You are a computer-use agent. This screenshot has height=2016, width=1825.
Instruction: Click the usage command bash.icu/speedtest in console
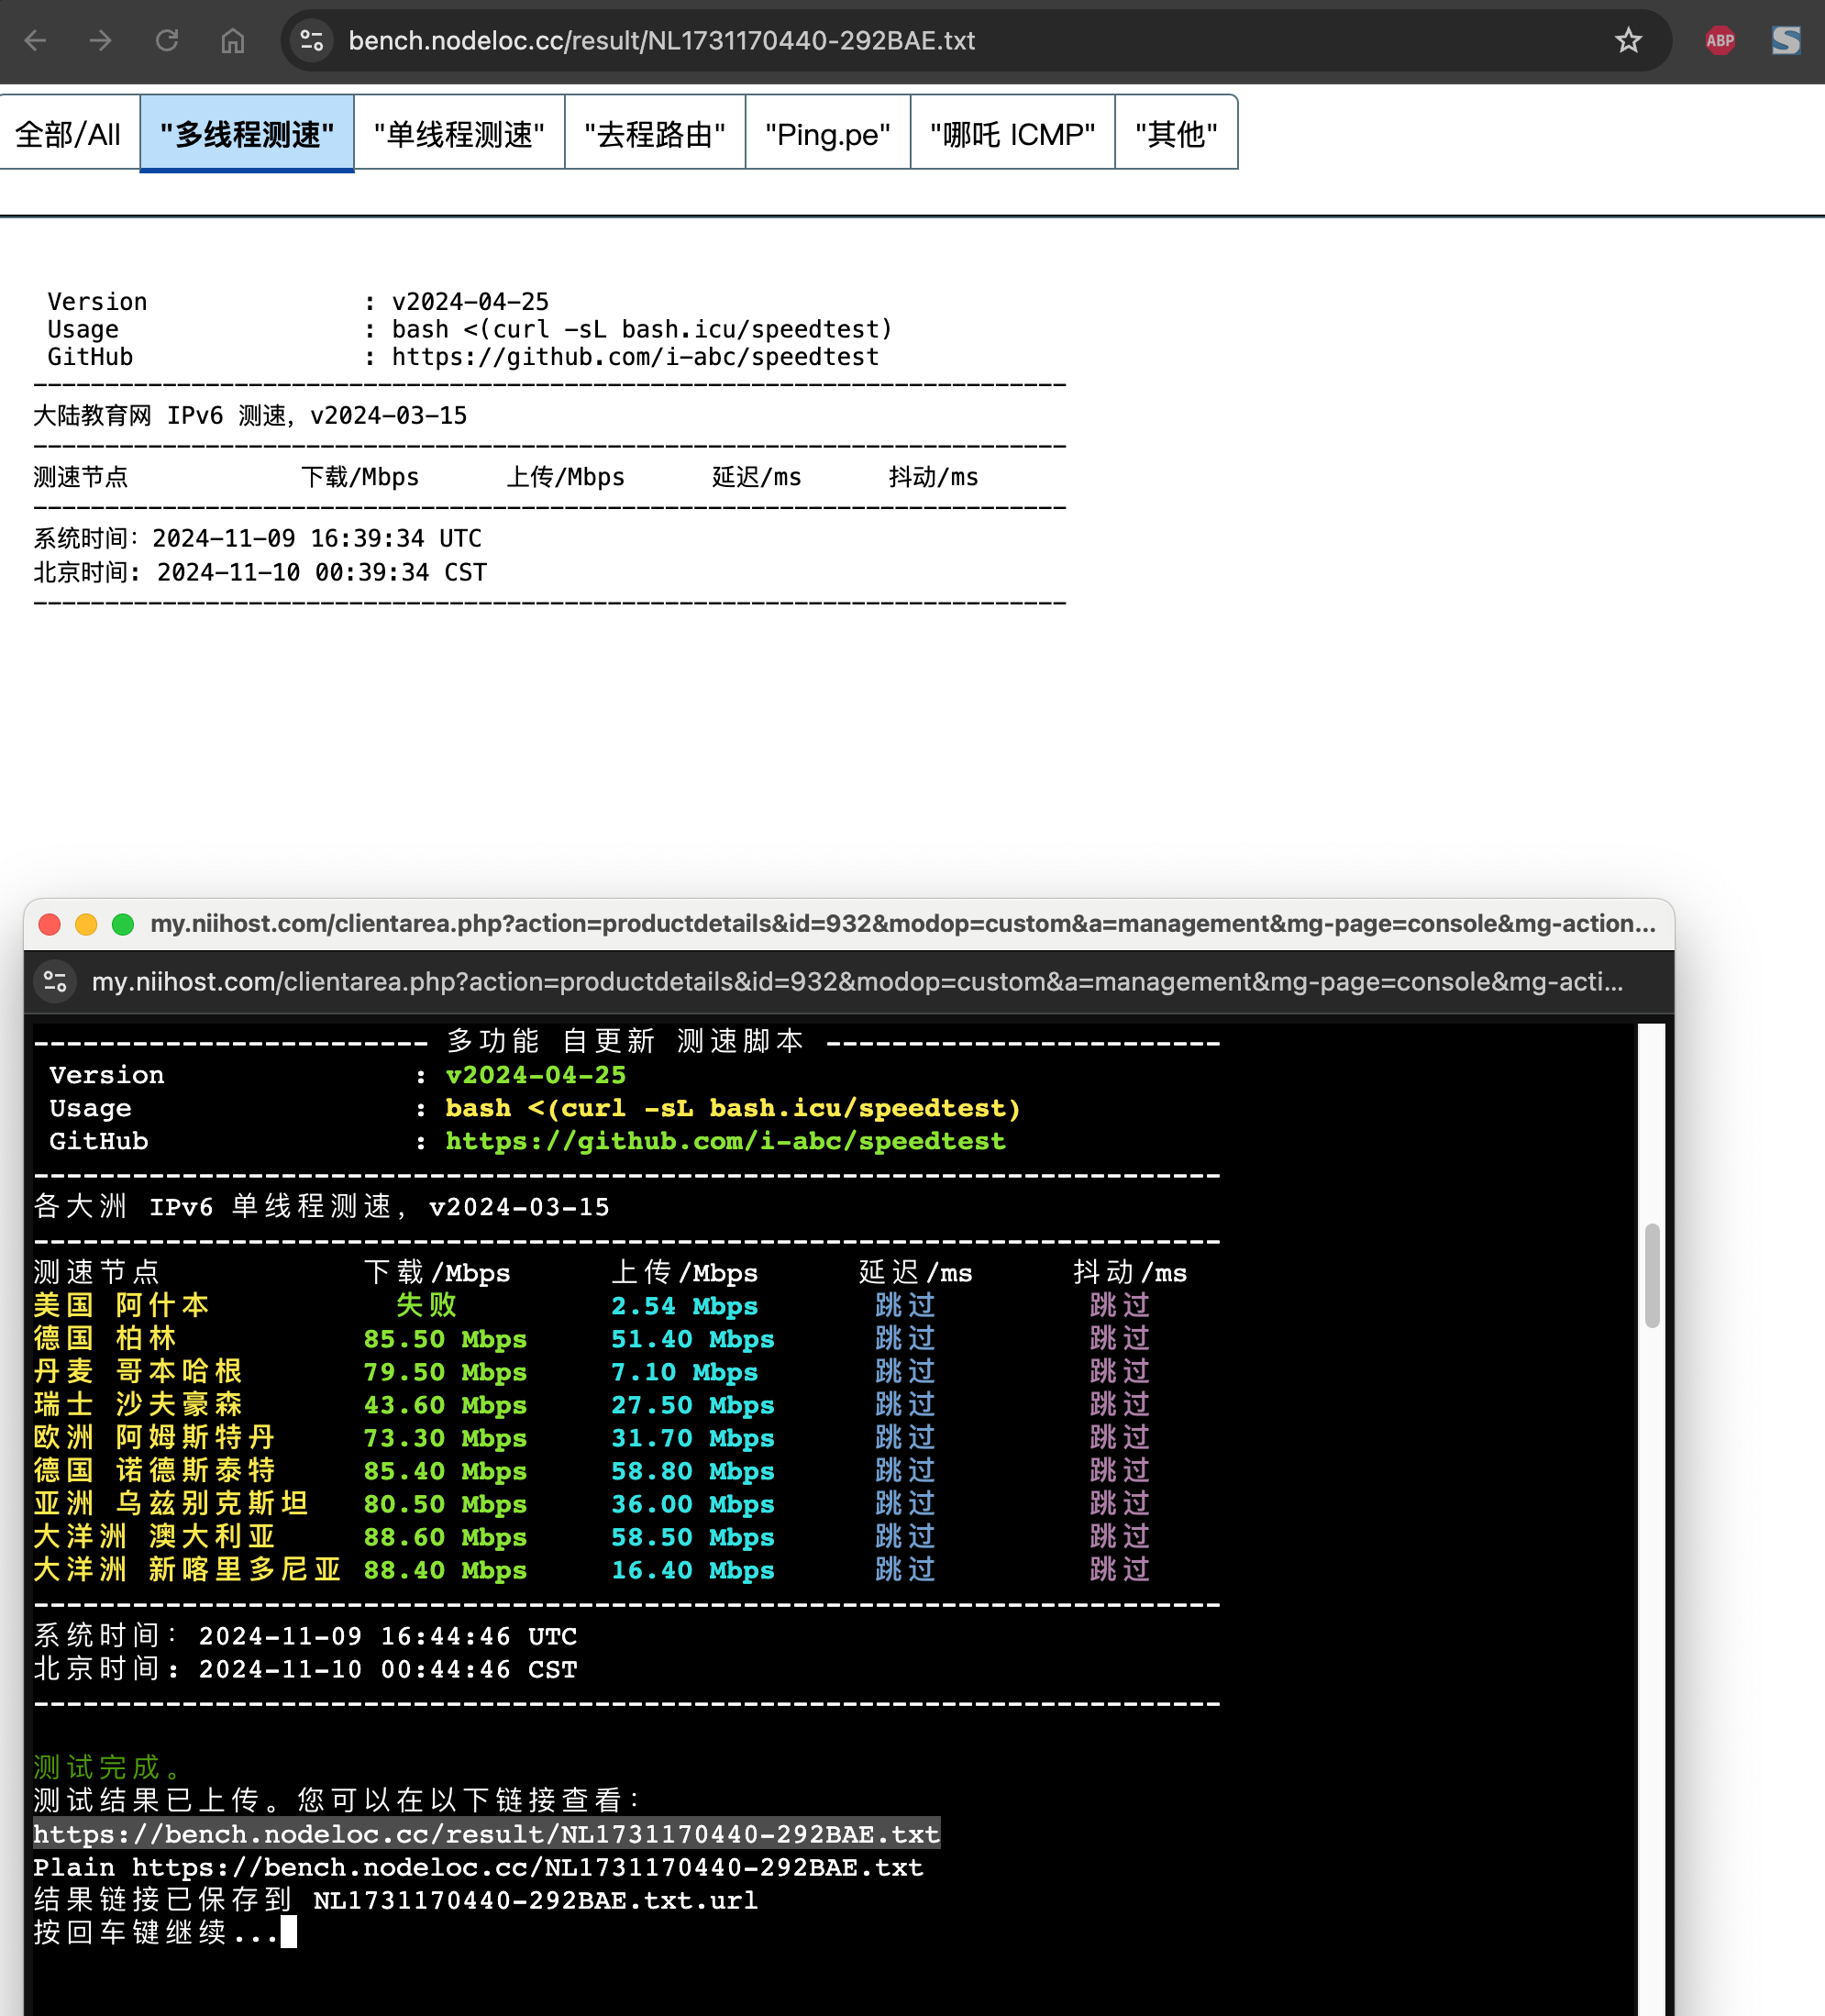pos(733,1108)
